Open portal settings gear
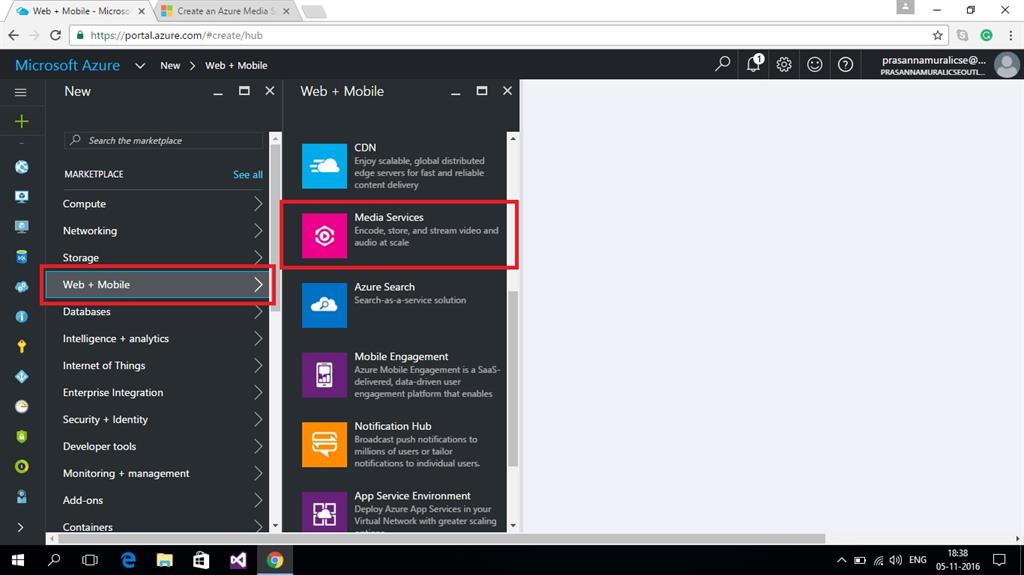The width and height of the screenshot is (1024, 575). coord(784,64)
